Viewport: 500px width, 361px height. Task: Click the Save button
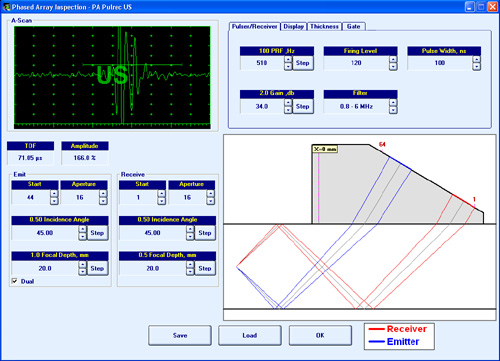click(x=180, y=335)
